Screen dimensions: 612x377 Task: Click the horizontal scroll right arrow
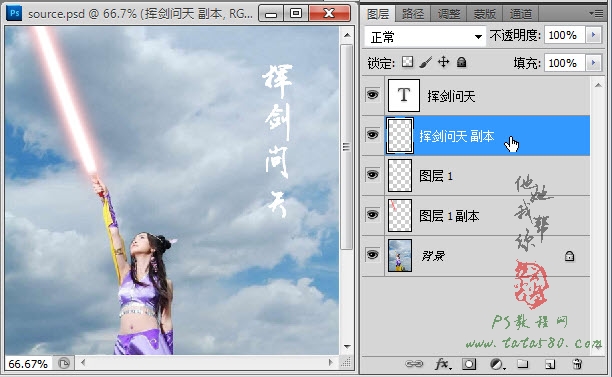coord(330,363)
